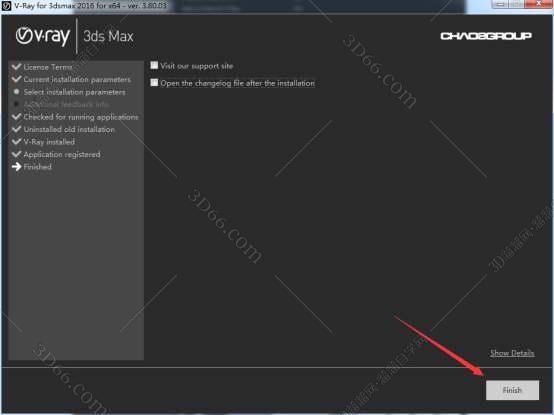Click the 3ds Max label in the header

pyautogui.click(x=108, y=36)
